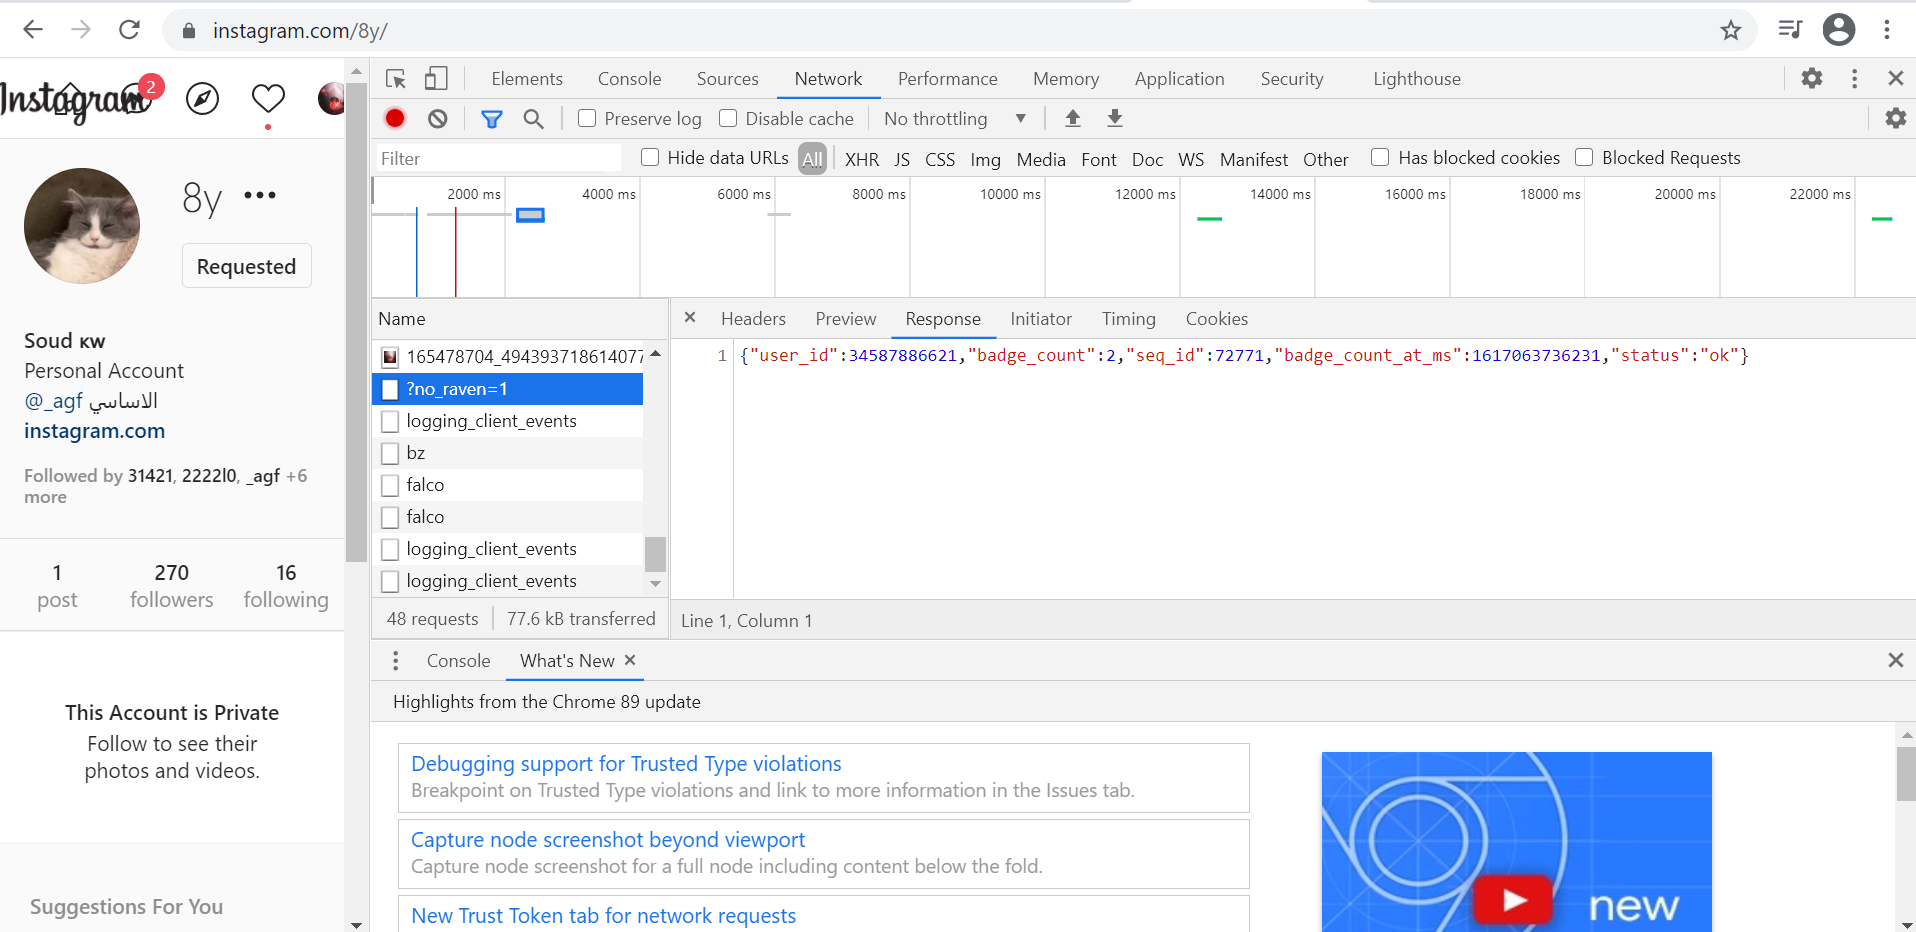Open Instagram Explore via compass icon
1916x932 pixels.
[202, 99]
